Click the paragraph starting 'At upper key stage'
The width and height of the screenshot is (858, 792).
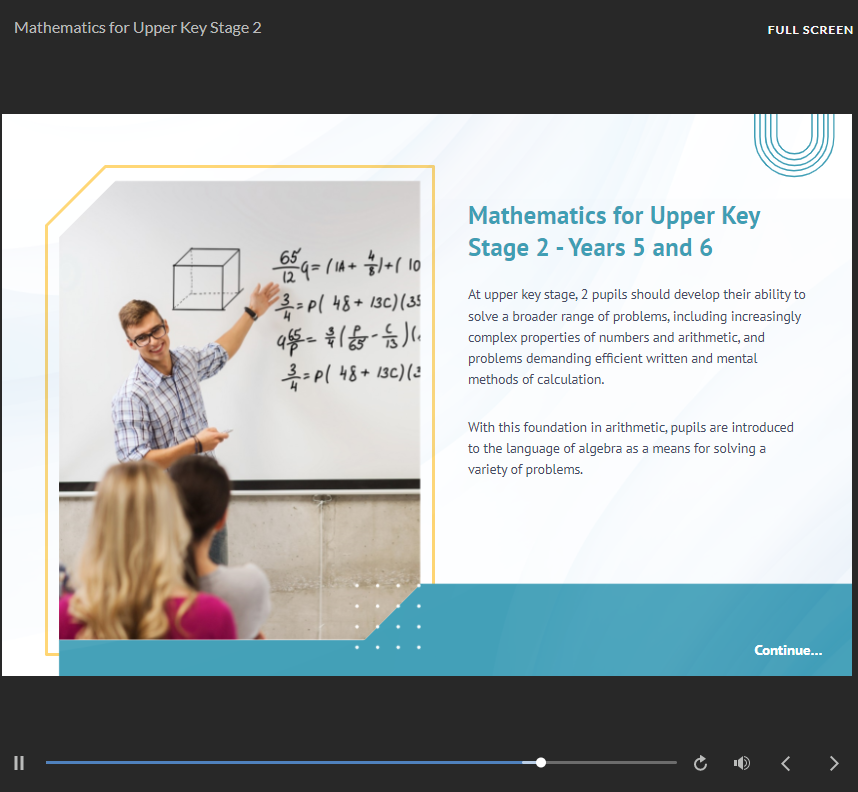(636, 337)
